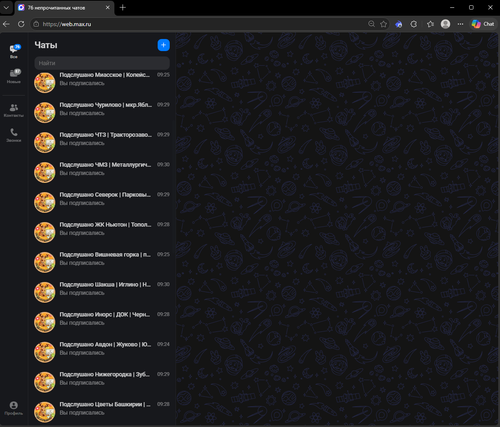
Task: Click the avatar of the Северок chat
Action: pos(45,202)
